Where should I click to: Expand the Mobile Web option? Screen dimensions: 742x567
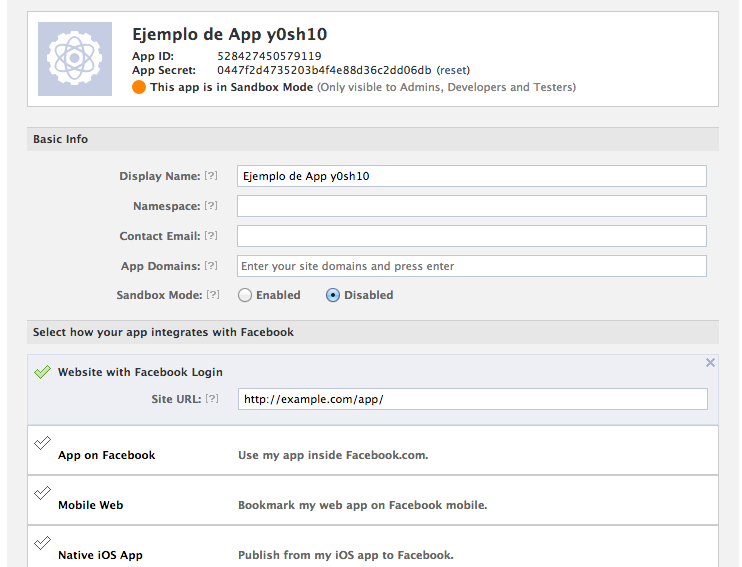[373, 500]
